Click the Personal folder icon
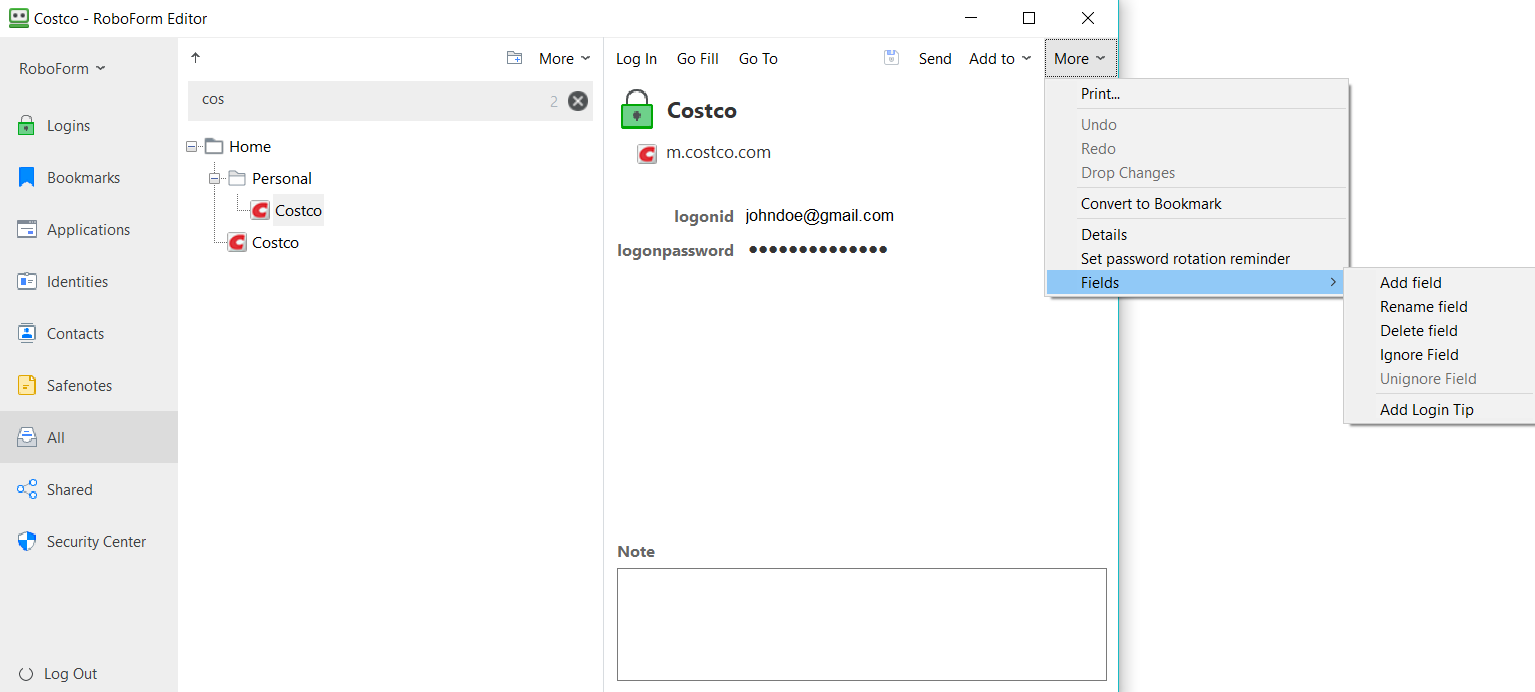Viewport: 1535px width, 692px height. pos(237,179)
